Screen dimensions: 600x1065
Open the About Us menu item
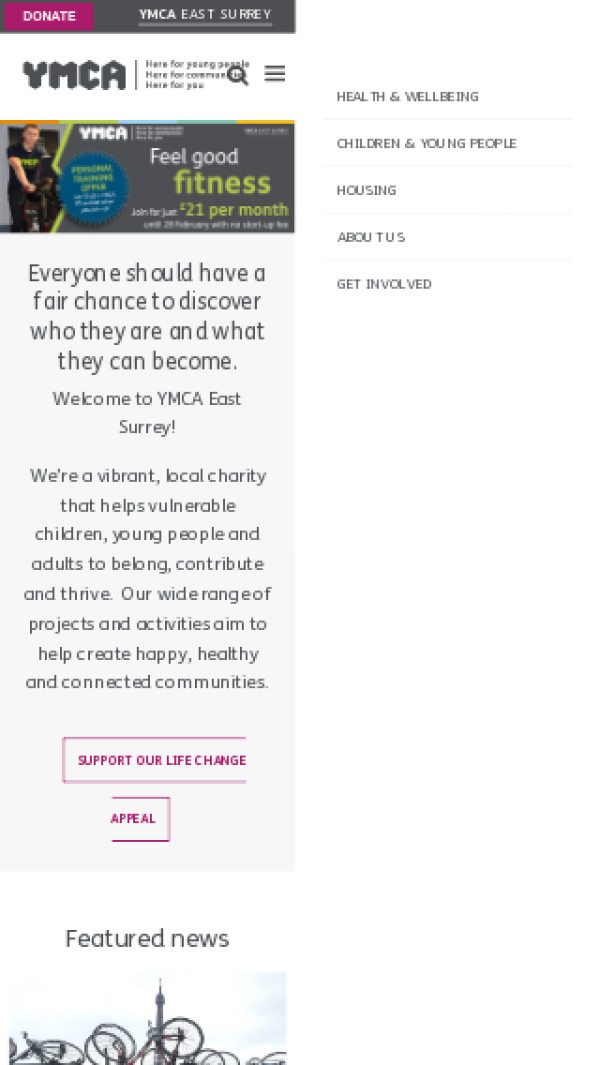pyautogui.click(x=370, y=238)
